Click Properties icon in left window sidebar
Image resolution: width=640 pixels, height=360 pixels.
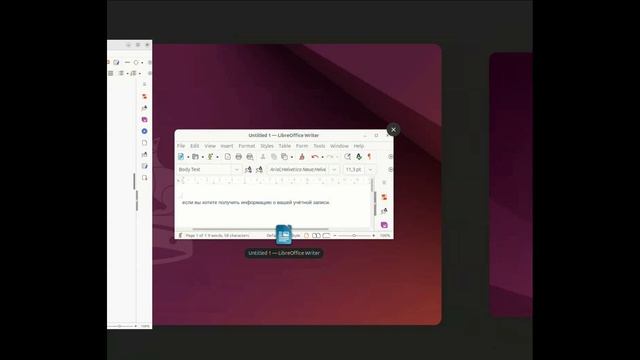[x=144, y=97]
